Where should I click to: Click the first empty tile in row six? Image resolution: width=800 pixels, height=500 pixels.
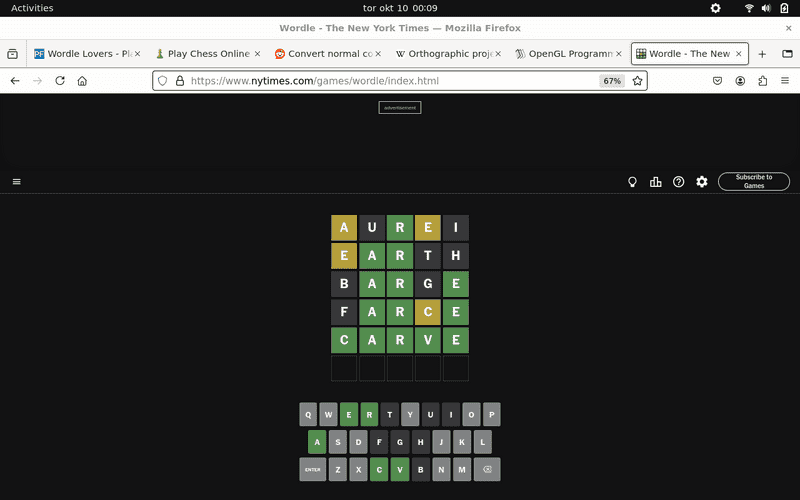[x=344, y=368]
